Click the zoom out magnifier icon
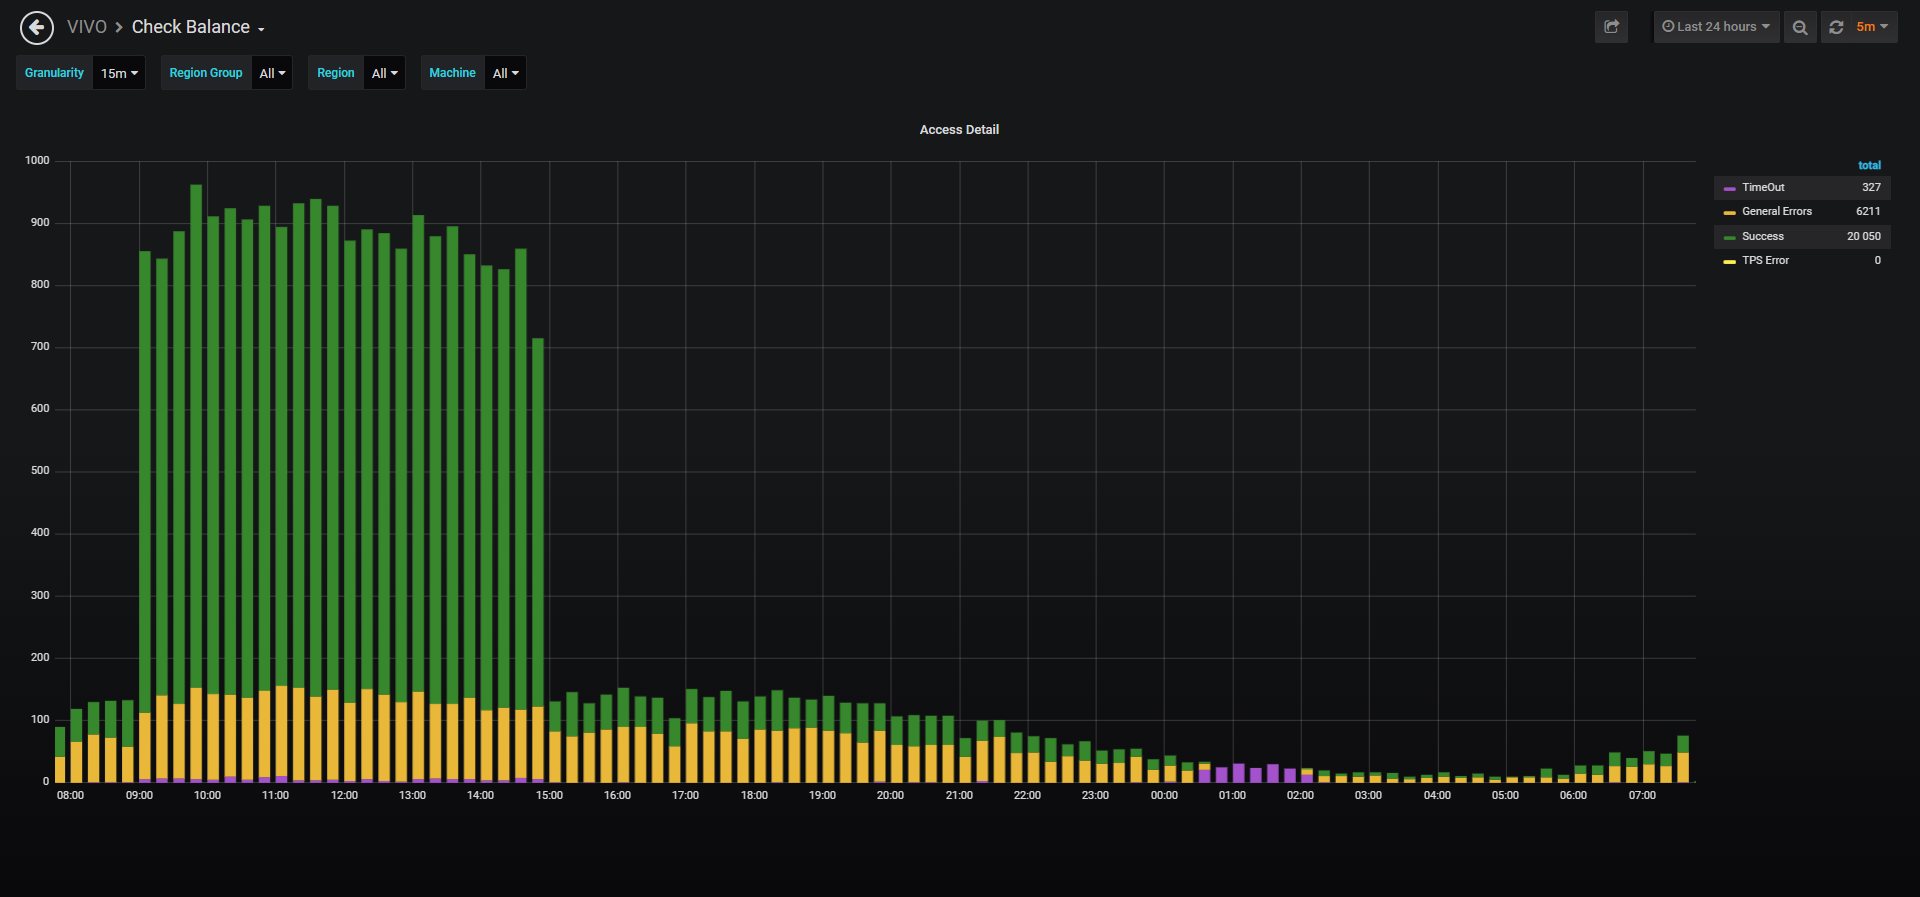This screenshot has width=1920, height=897. 1800,27
